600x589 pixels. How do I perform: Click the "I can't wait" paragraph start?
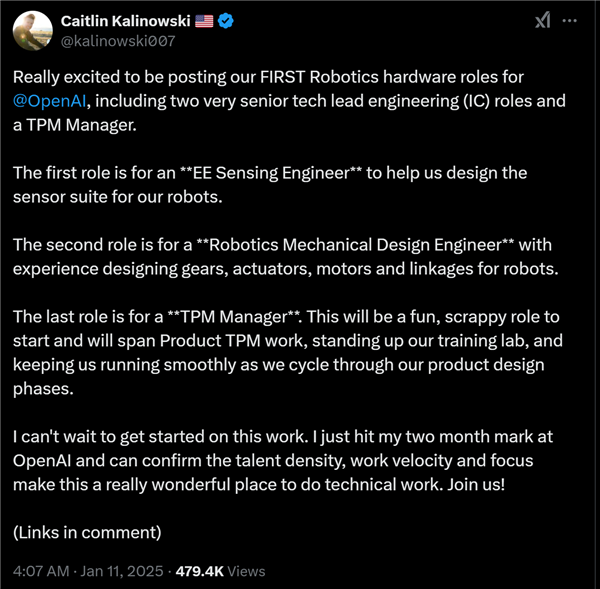[x=57, y=436]
